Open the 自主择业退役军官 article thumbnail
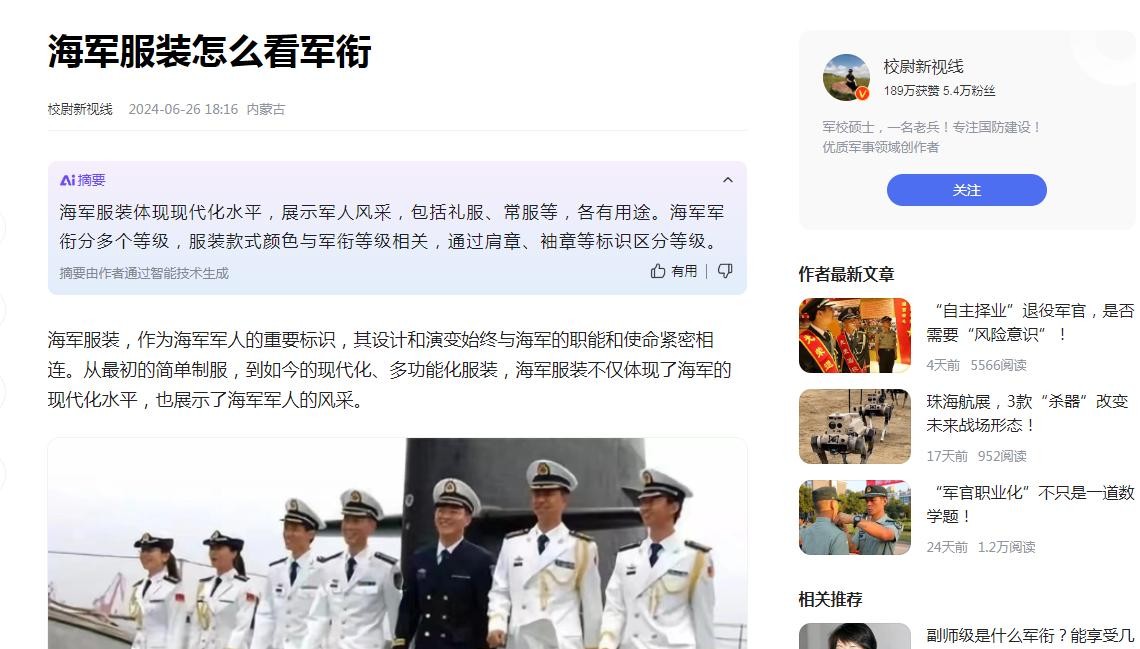The width and height of the screenshot is (1140, 649). tap(854, 335)
